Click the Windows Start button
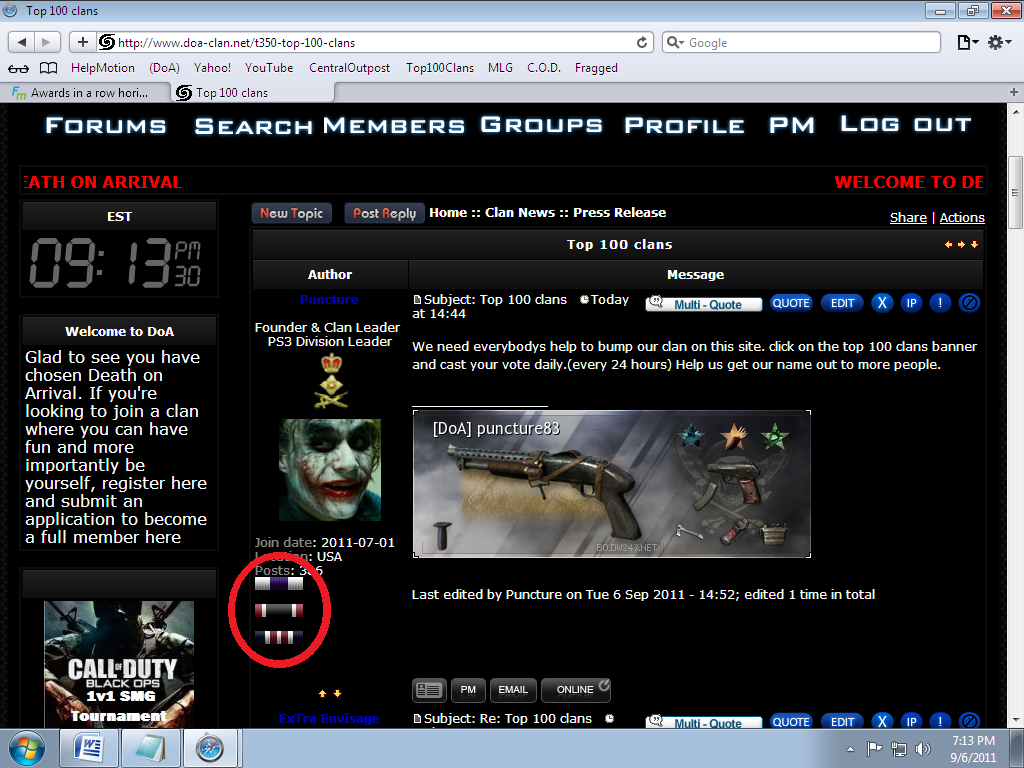The width and height of the screenshot is (1024, 768). tap(27, 749)
